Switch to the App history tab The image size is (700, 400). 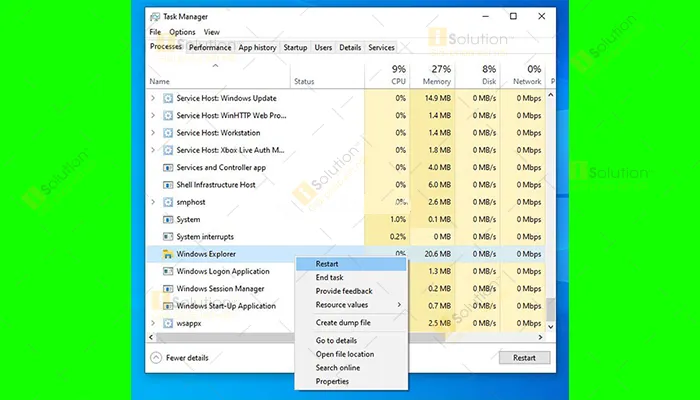[x=257, y=47]
